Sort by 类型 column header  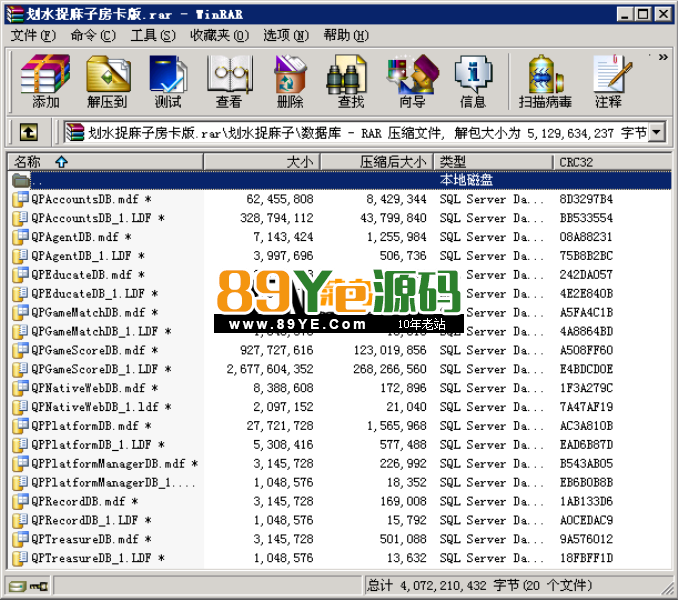[x=493, y=162]
